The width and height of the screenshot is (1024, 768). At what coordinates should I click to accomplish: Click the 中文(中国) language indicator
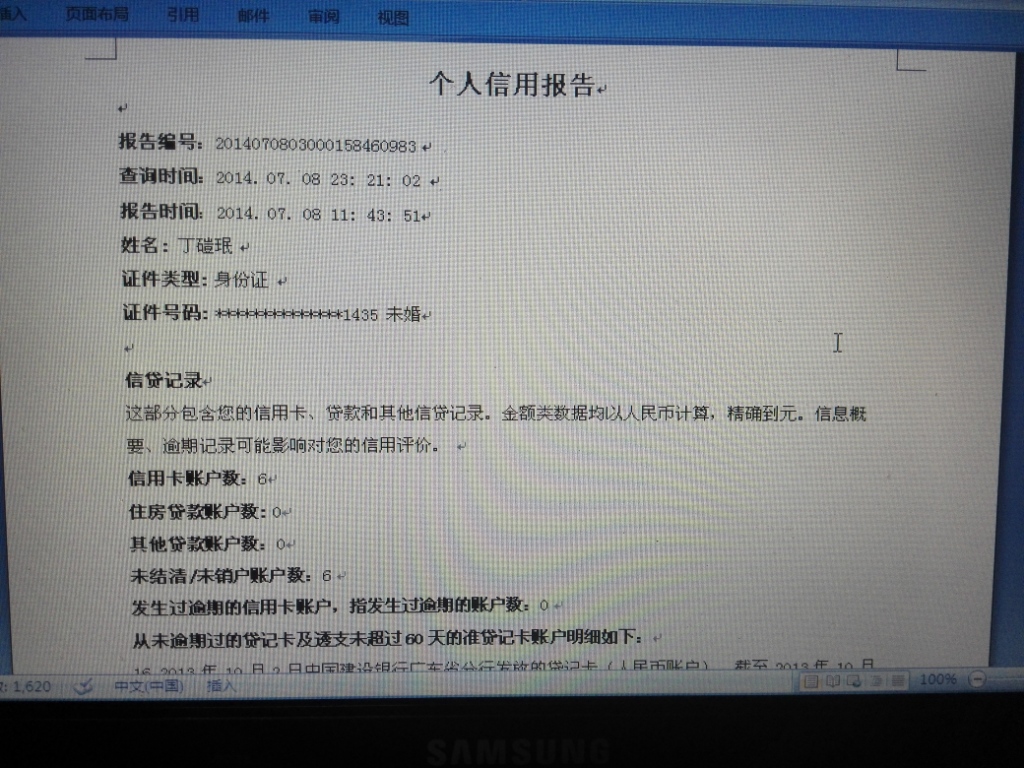[149, 686]
